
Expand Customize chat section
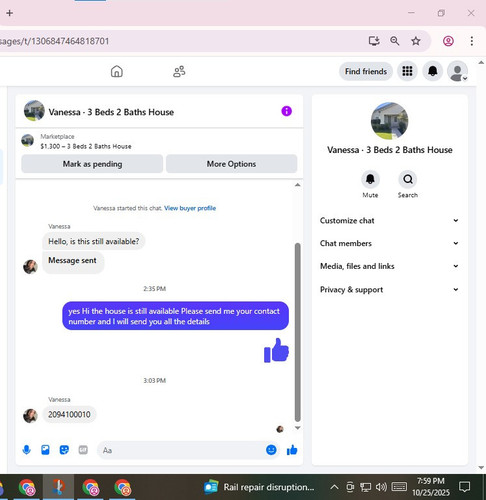389,220
